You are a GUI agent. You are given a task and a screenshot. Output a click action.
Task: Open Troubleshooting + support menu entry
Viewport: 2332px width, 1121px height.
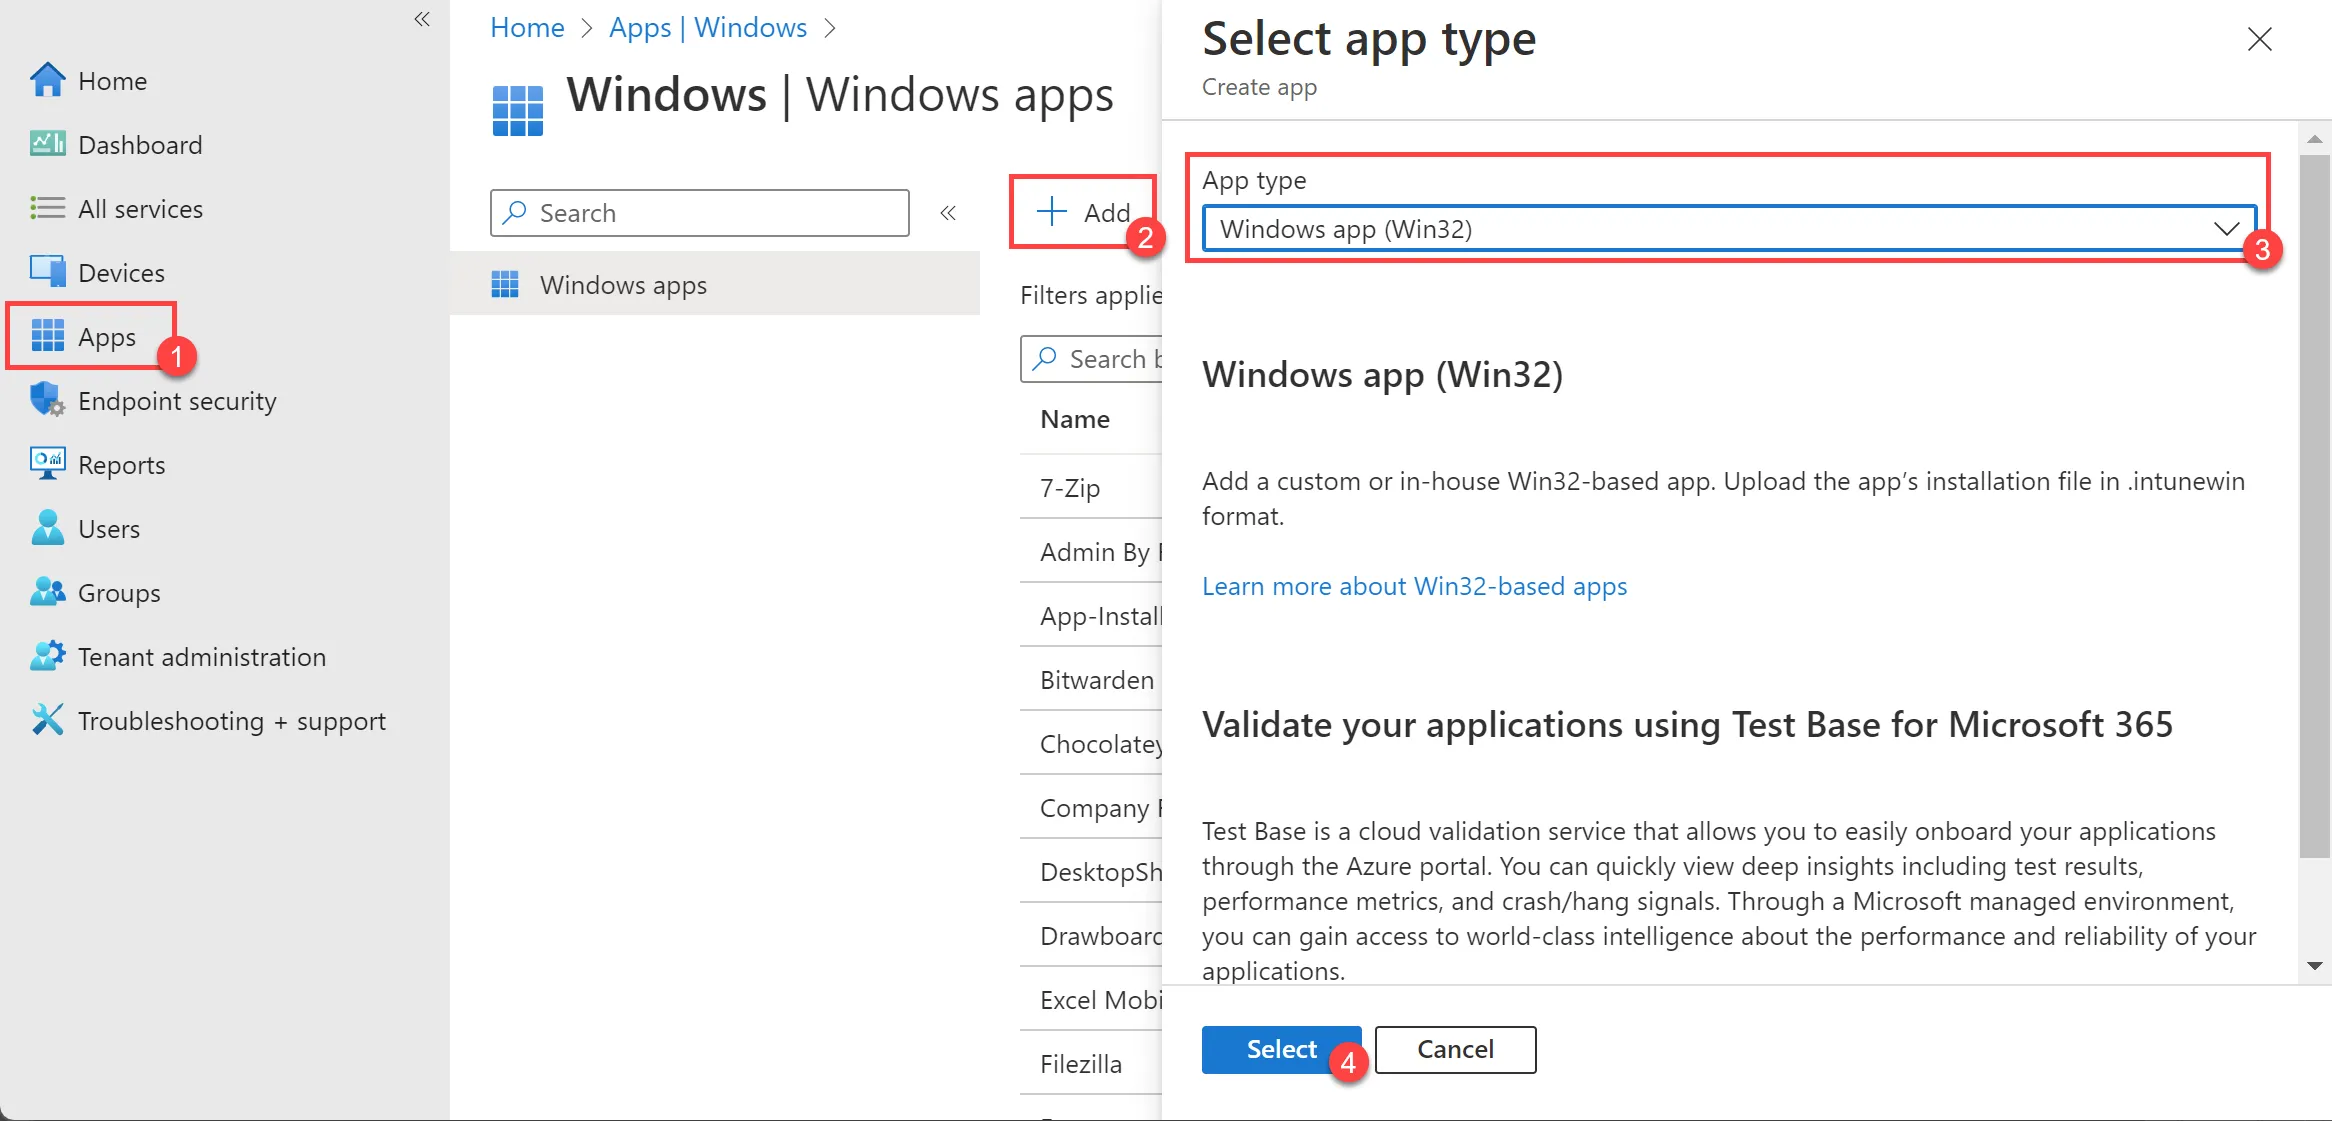click(232, 721)
